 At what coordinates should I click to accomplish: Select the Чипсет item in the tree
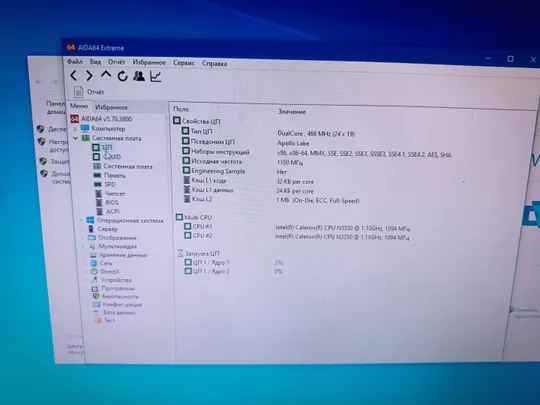pos(115,194)
